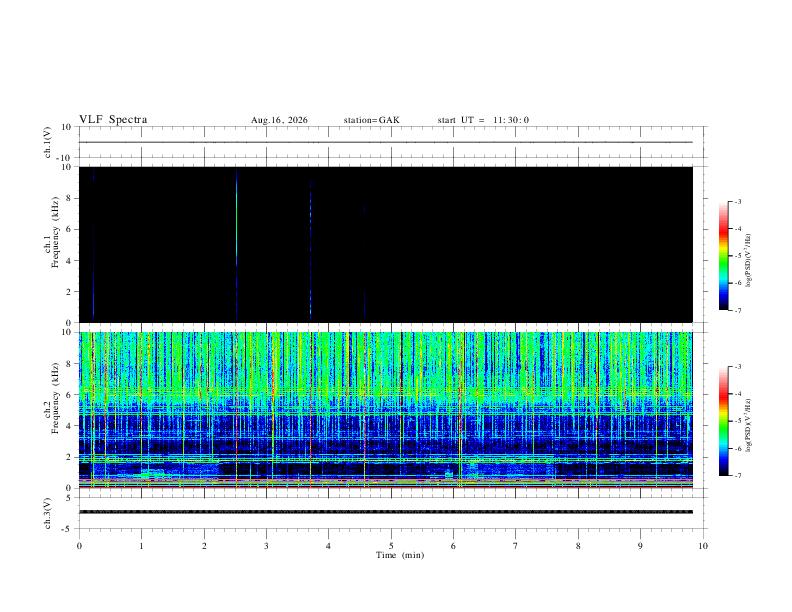Image resolution: width=792 pixels, height=612 pixels.
Task: Click the ch.3 thick black waveform band
Action: tap(385, 512)
